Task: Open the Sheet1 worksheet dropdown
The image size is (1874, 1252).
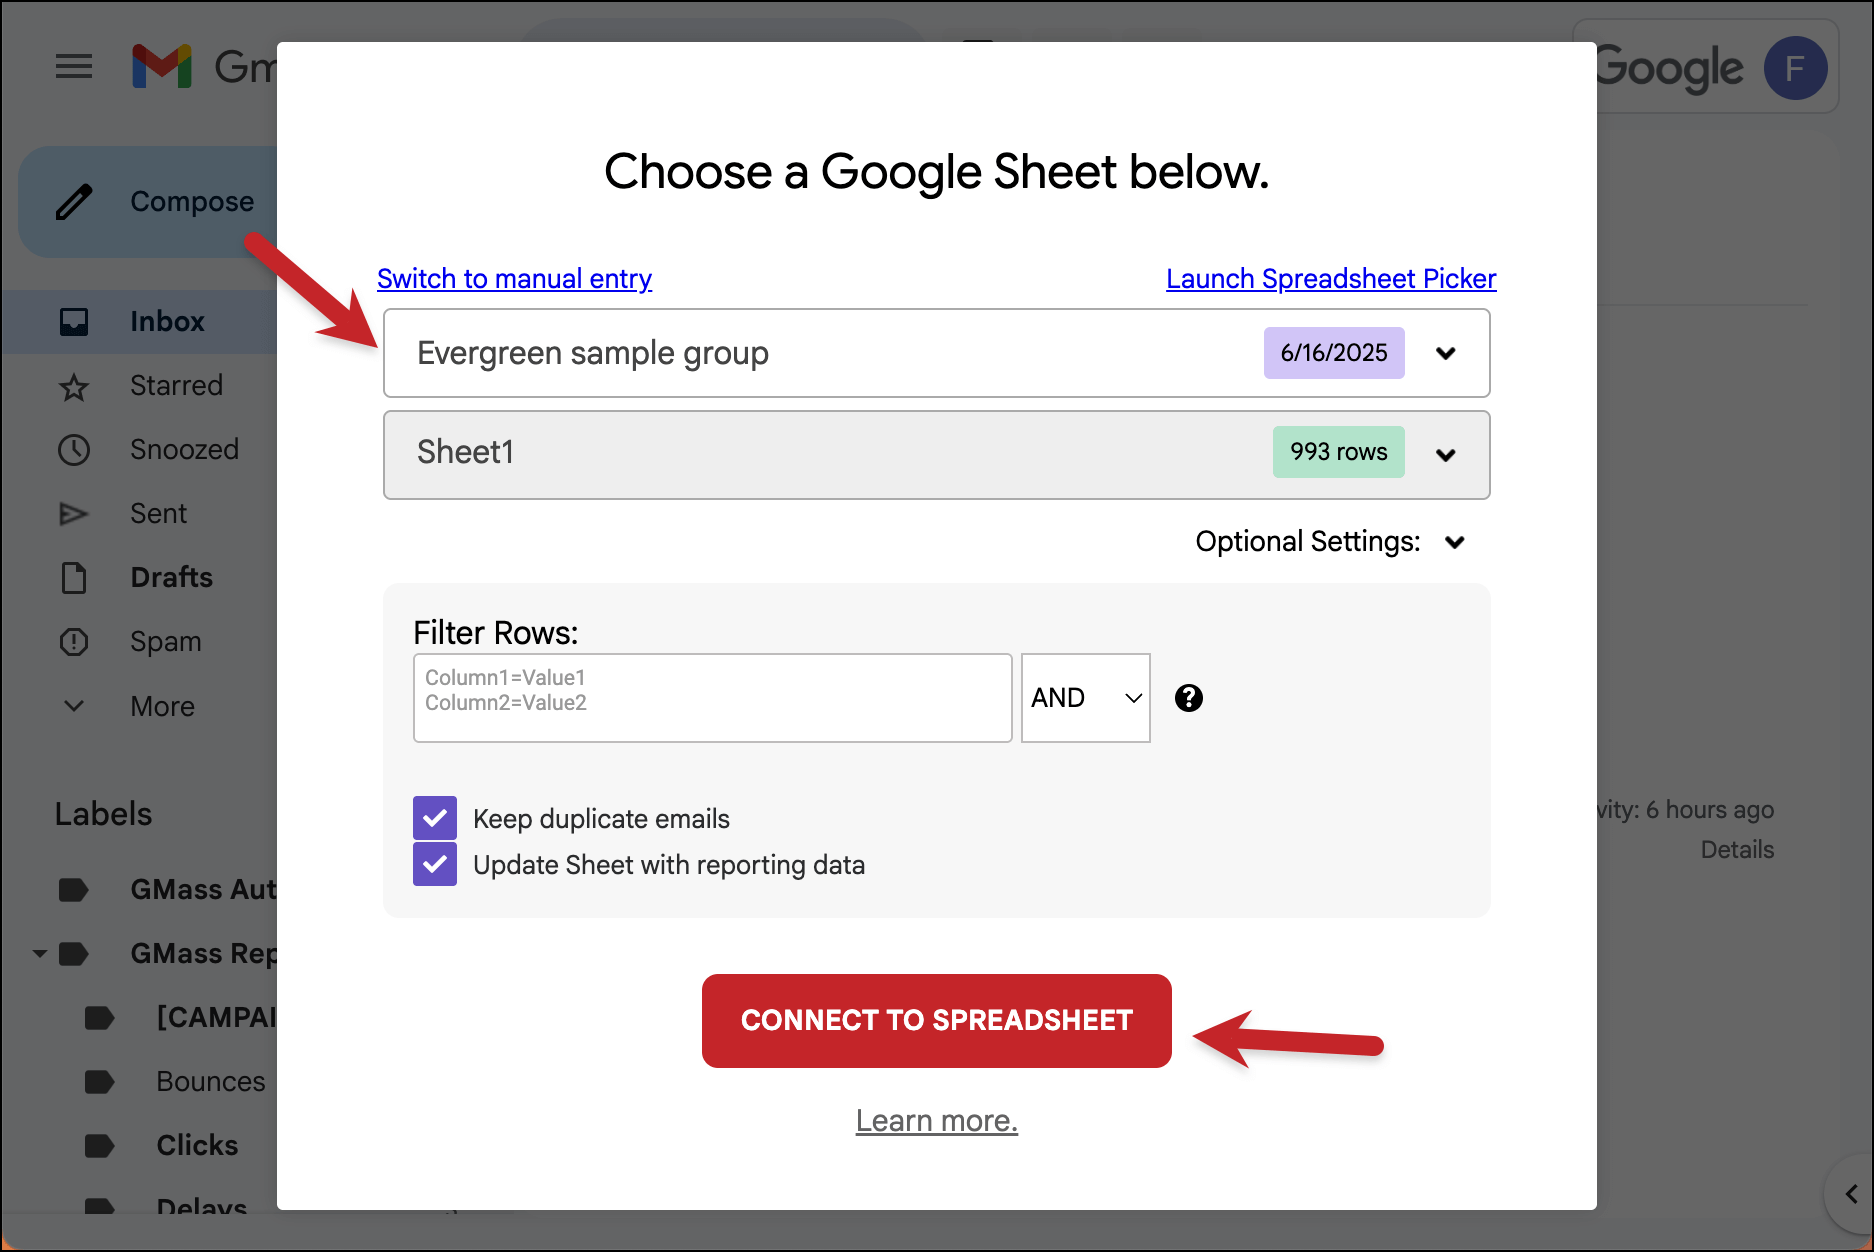Action: 937,455
